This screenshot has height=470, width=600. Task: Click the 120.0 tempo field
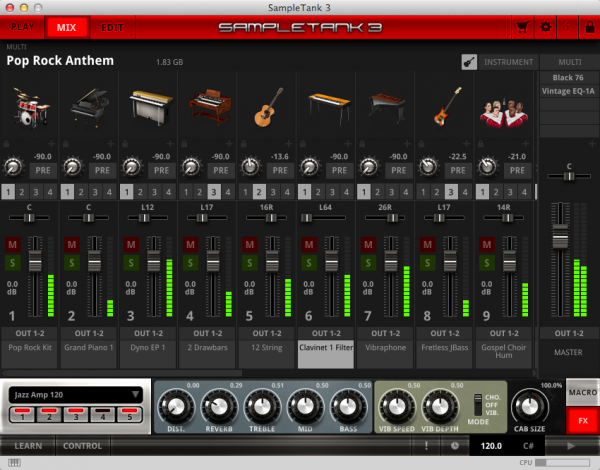point(491,446)
